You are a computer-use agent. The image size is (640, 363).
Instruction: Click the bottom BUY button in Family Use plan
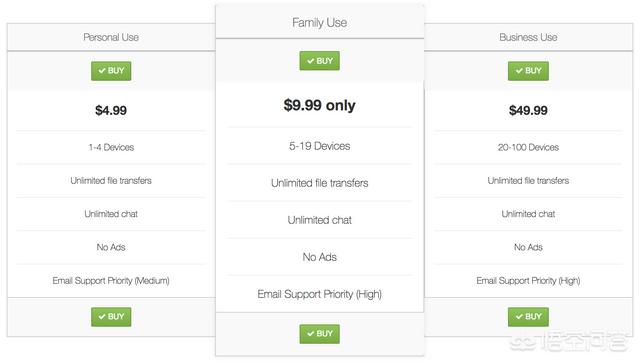[x=320, y=334]
